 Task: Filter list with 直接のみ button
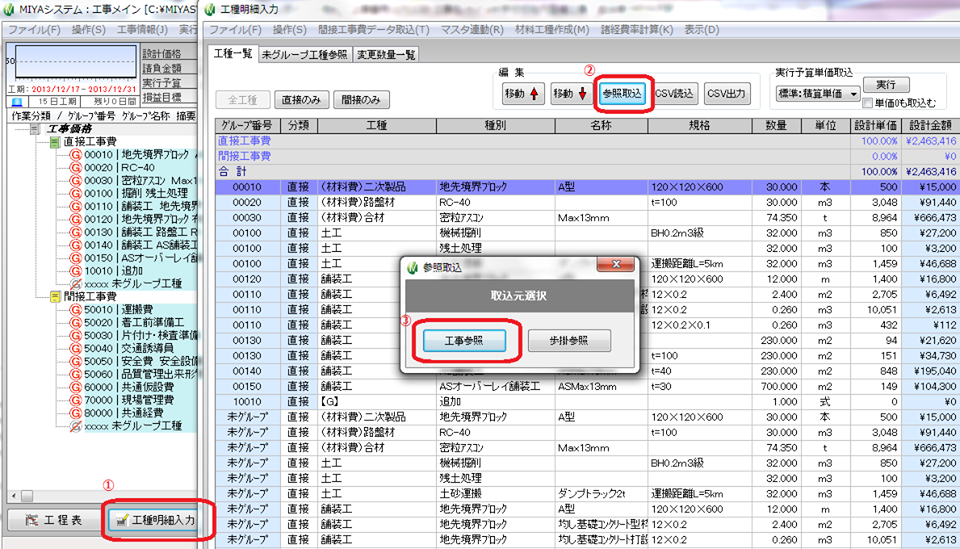[301, 100]
